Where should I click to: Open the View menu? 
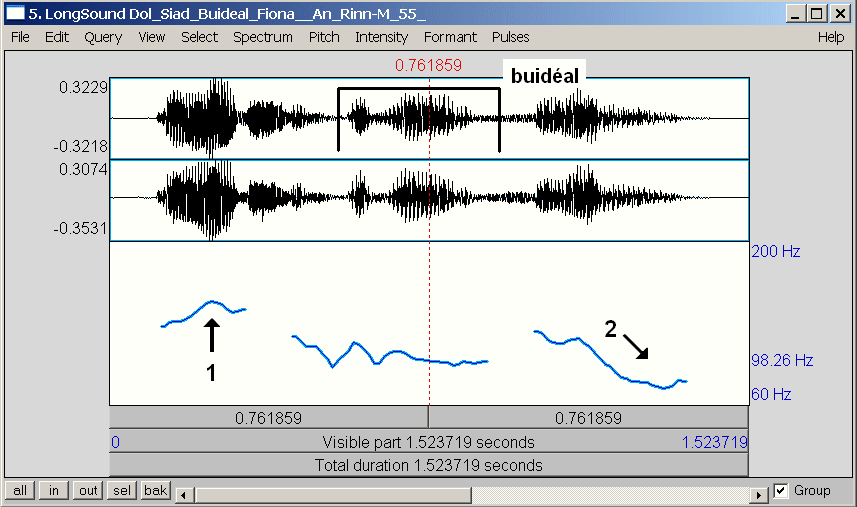click(x=152, y=37)
